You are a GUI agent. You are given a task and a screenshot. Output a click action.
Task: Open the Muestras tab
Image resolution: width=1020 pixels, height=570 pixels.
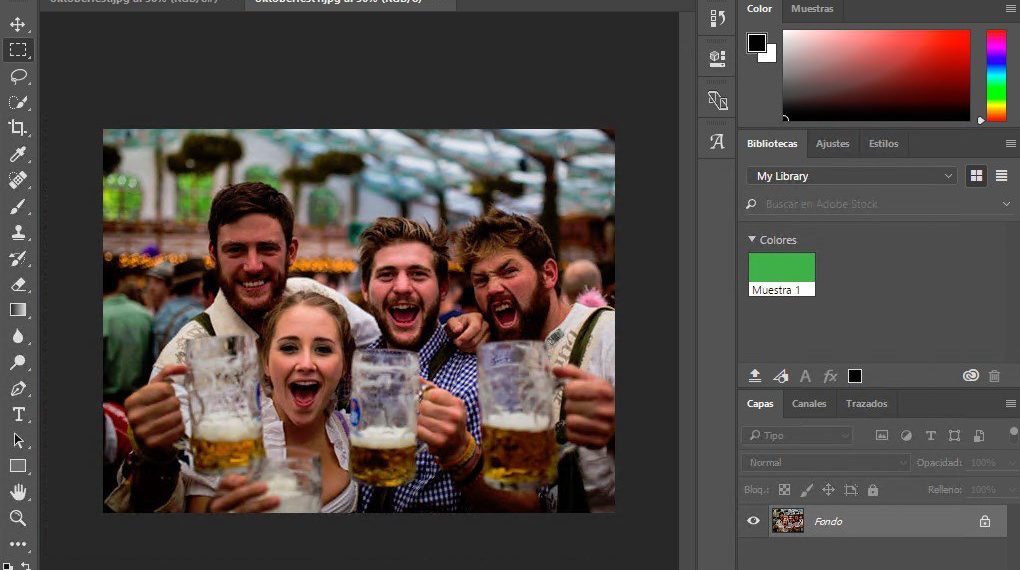[812, 9]
